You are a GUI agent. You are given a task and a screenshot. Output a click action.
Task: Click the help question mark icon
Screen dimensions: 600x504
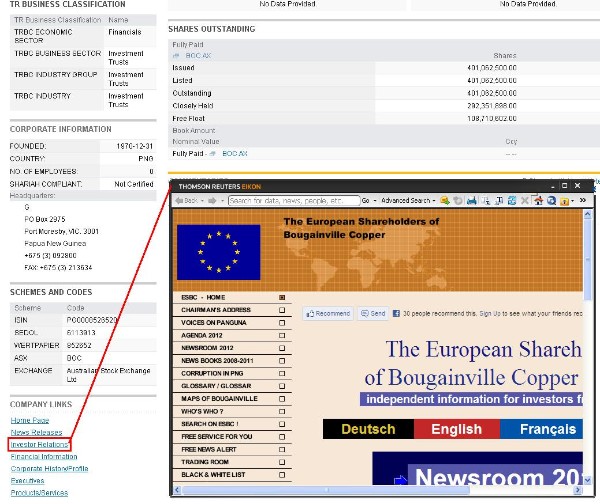[x=564, y=201]
